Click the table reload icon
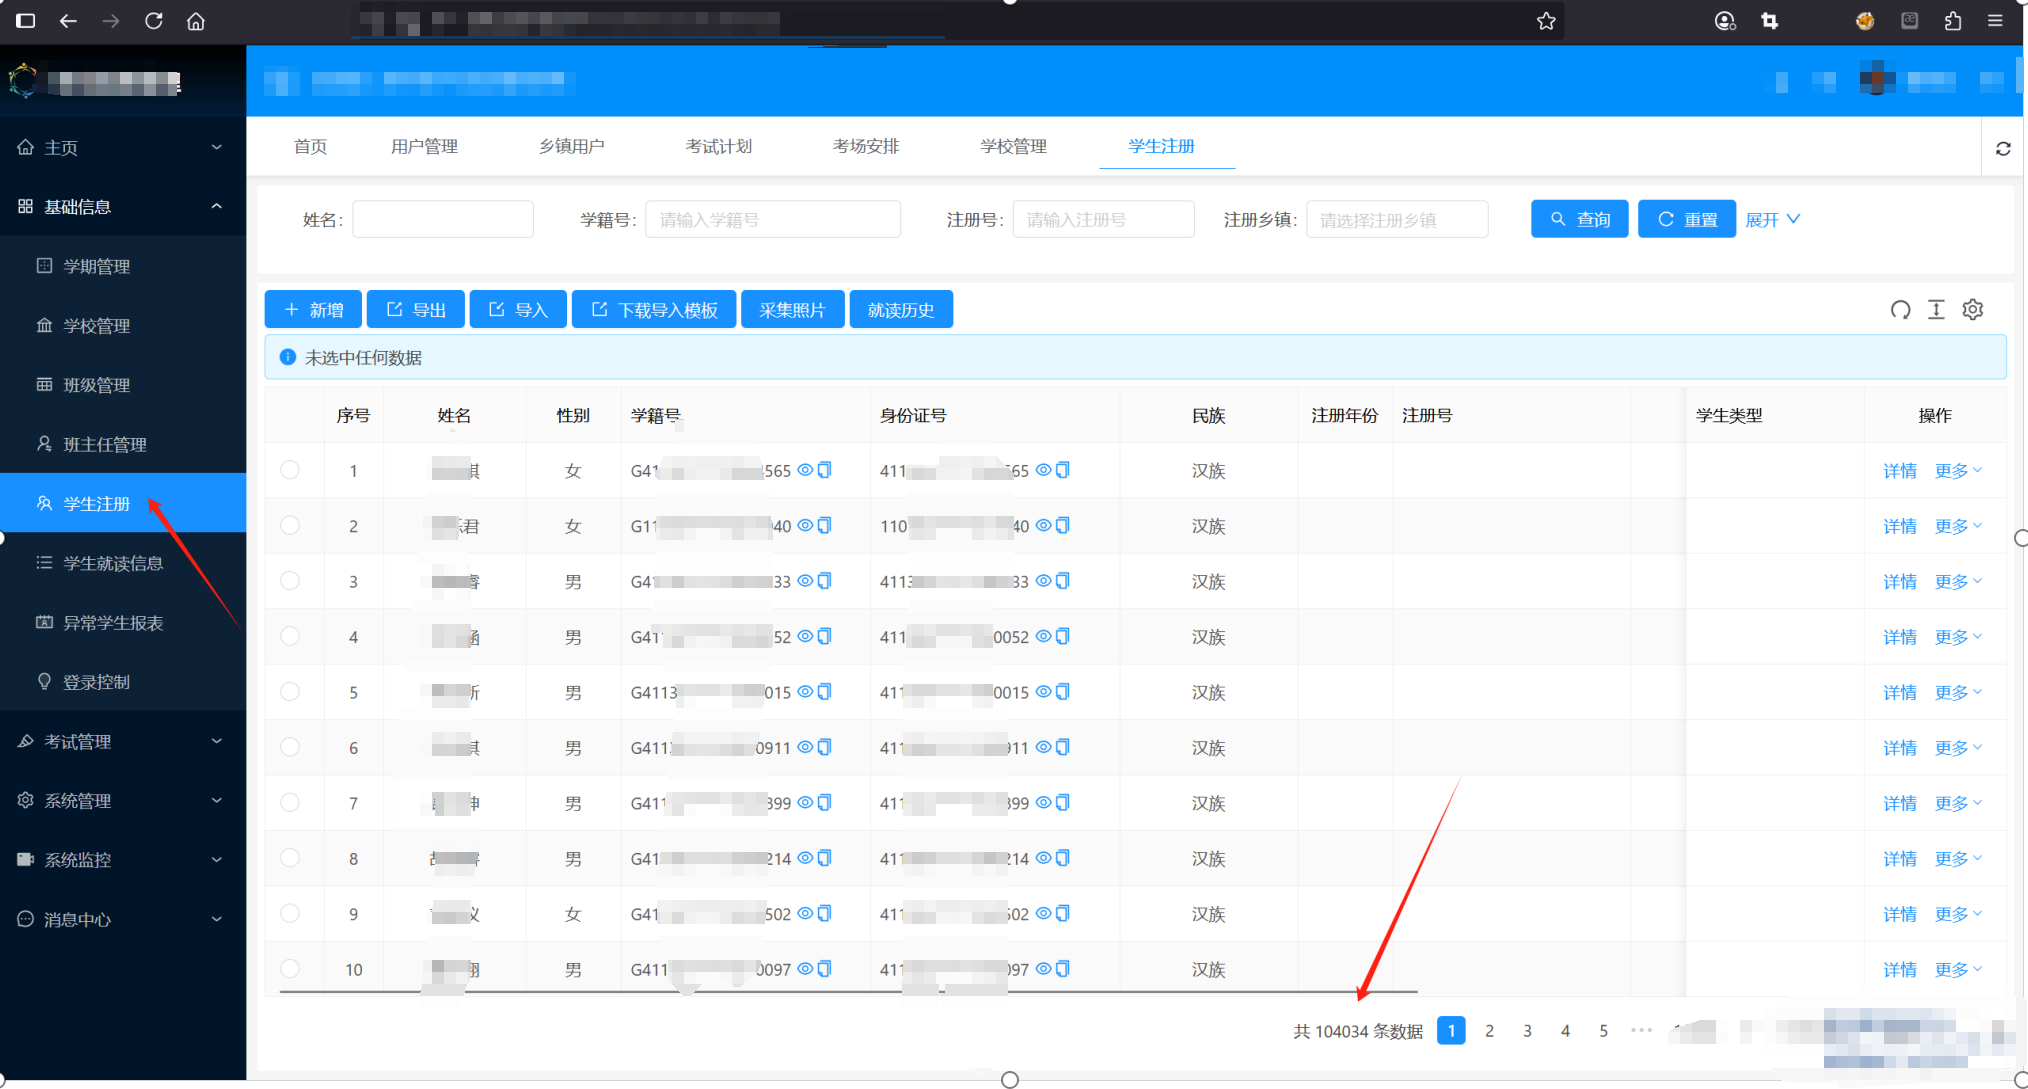2028x1089 pixels. [x=1900, y=310]
